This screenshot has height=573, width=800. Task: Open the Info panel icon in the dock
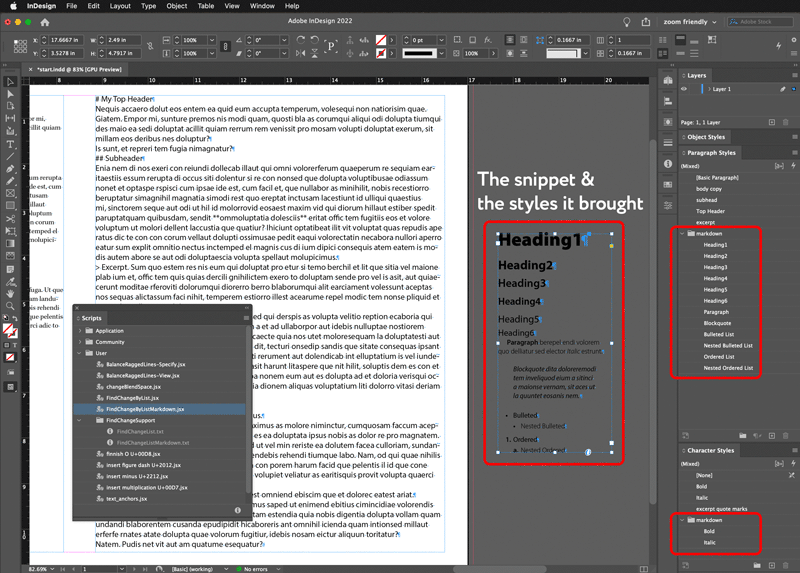point(668,164)
